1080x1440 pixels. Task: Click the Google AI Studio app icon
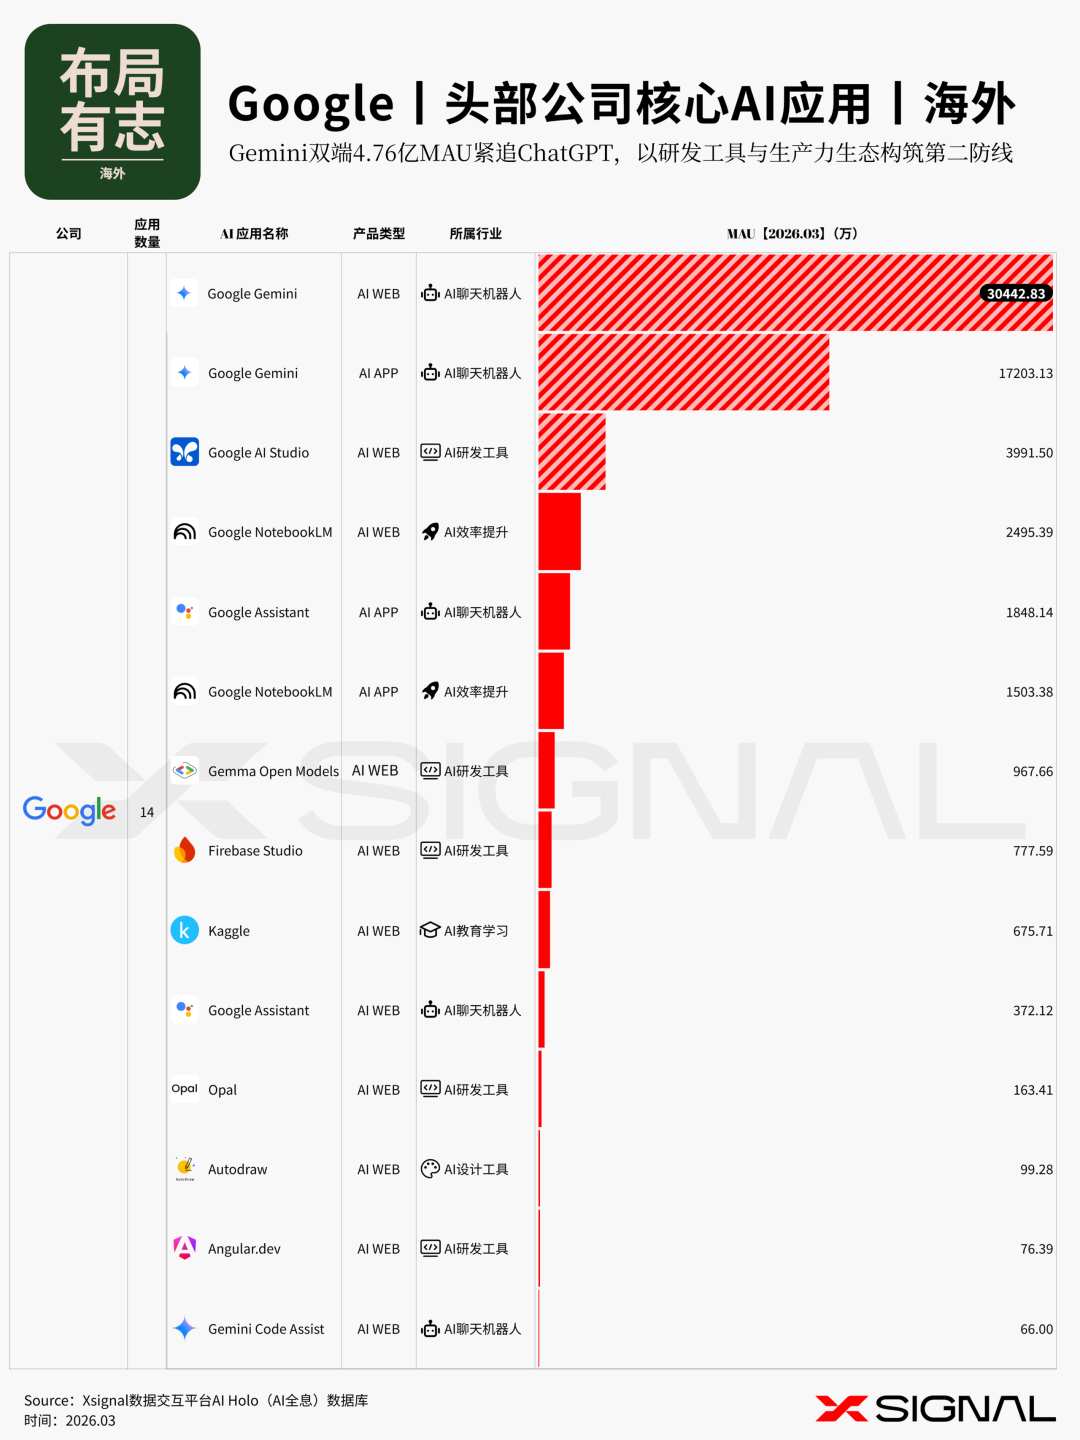[185, 452]
